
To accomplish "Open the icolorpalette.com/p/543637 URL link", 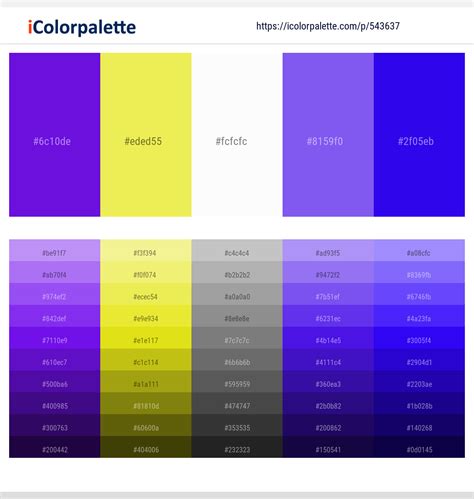I will click(328, 26).
